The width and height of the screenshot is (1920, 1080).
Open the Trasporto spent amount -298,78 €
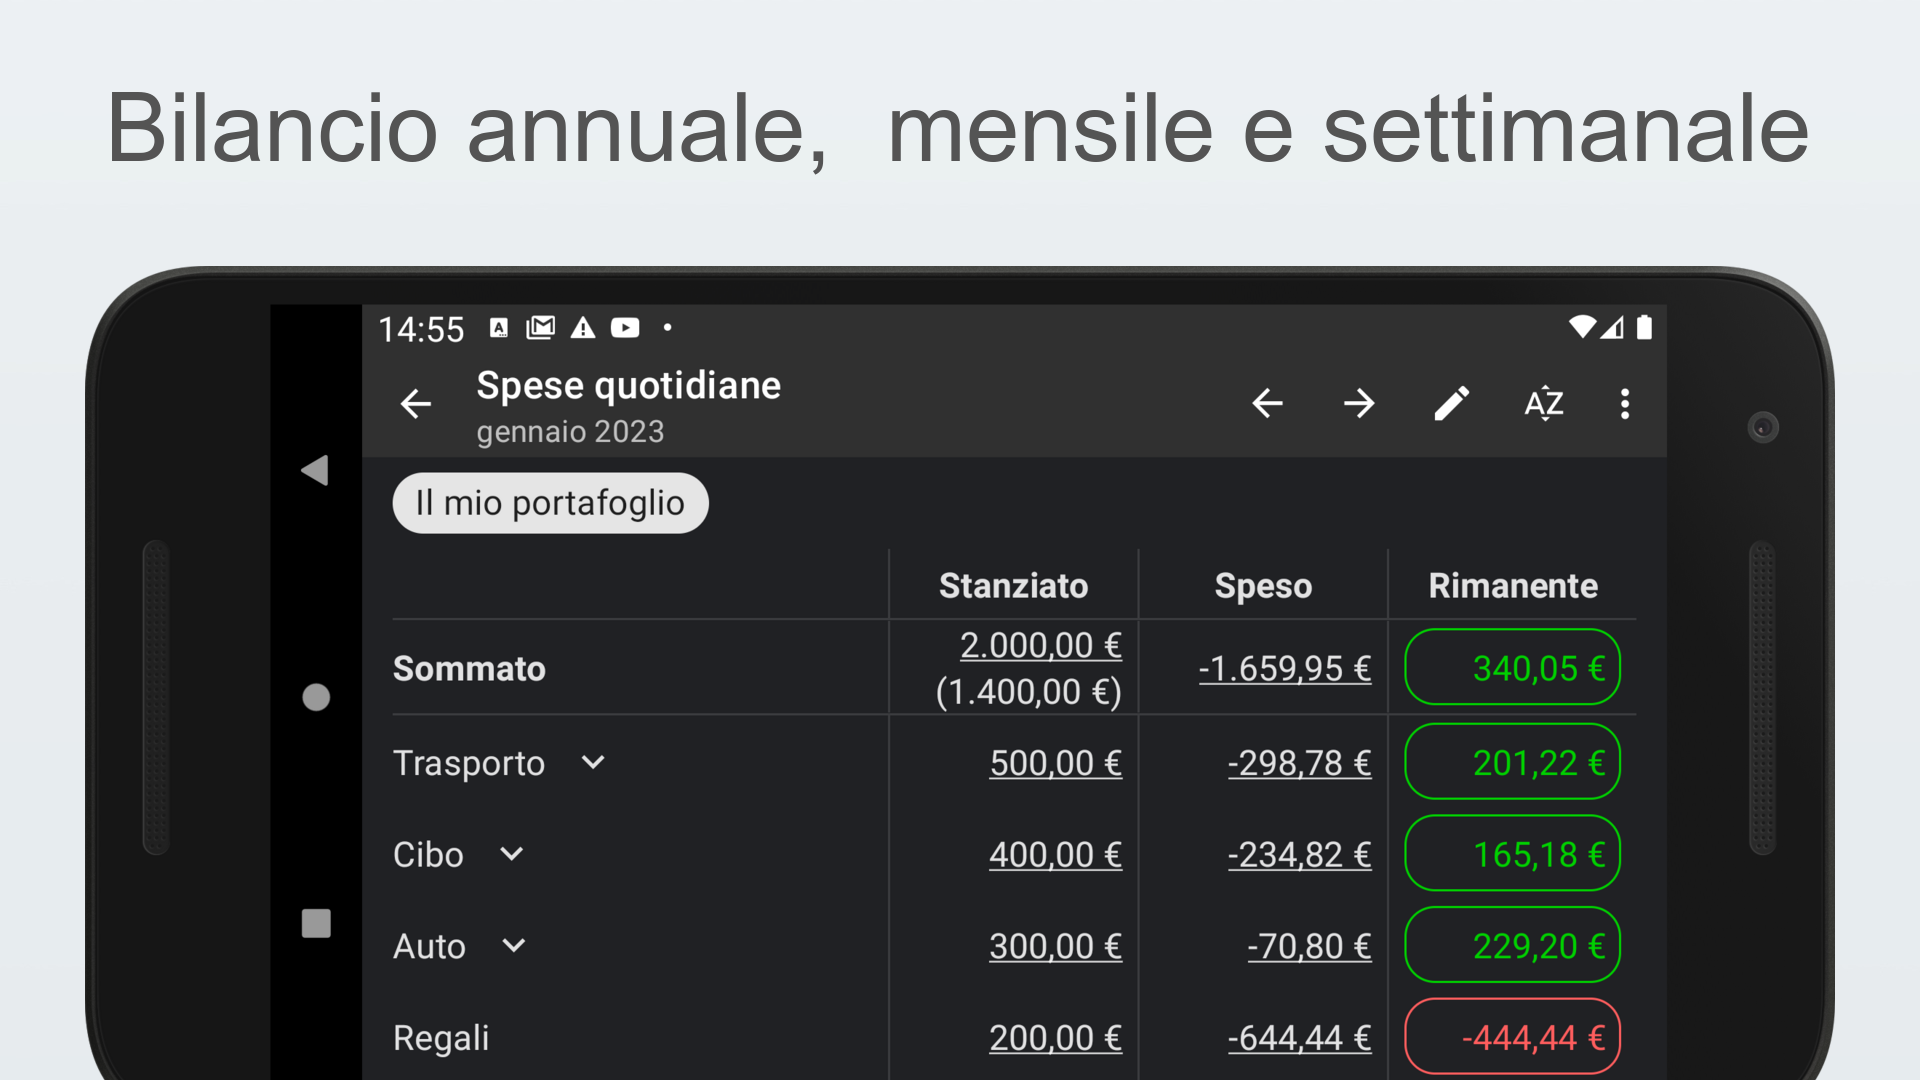(x=1299, y=763)
